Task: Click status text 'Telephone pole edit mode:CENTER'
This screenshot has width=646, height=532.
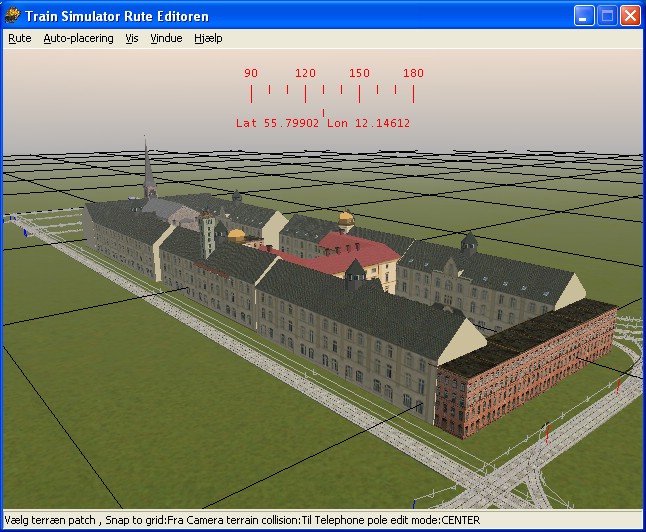Action: (396, 520)
